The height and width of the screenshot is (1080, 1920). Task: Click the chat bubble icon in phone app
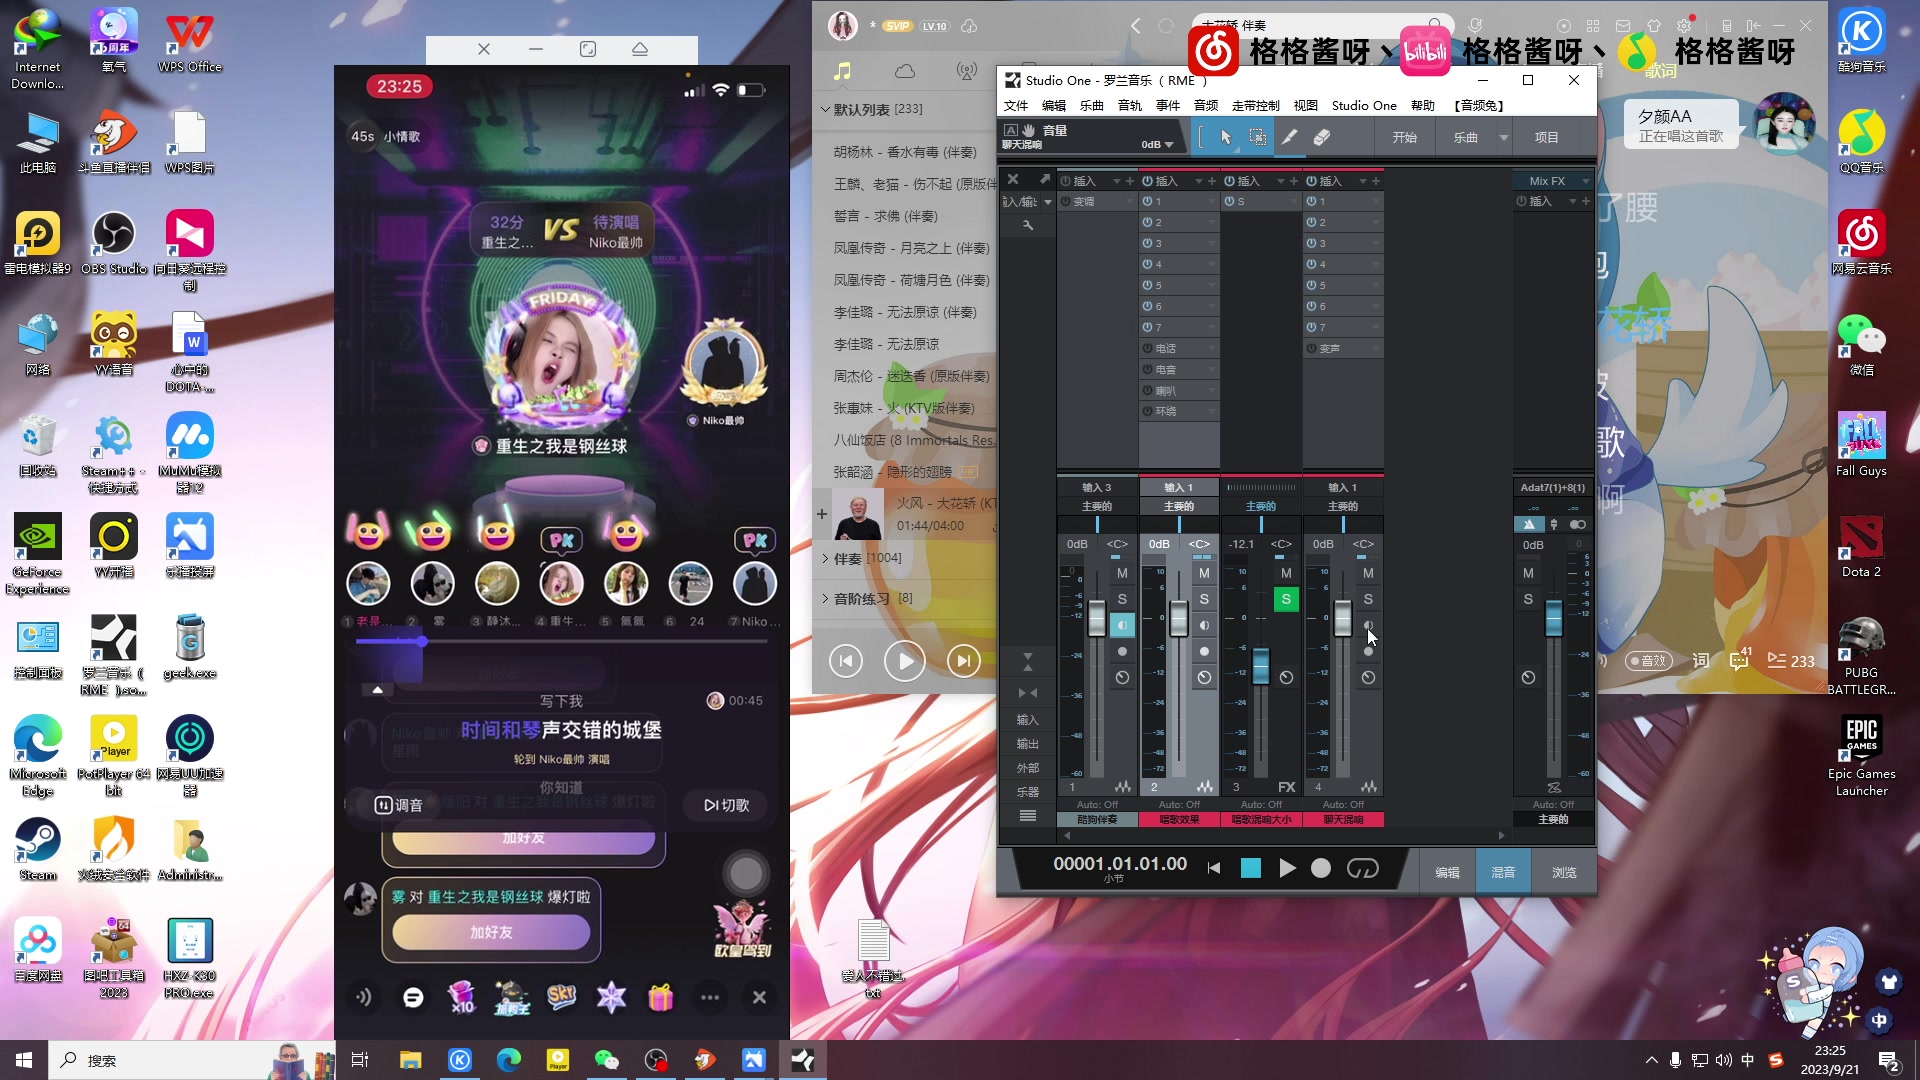pyautogui.click(x=413, y=997)
